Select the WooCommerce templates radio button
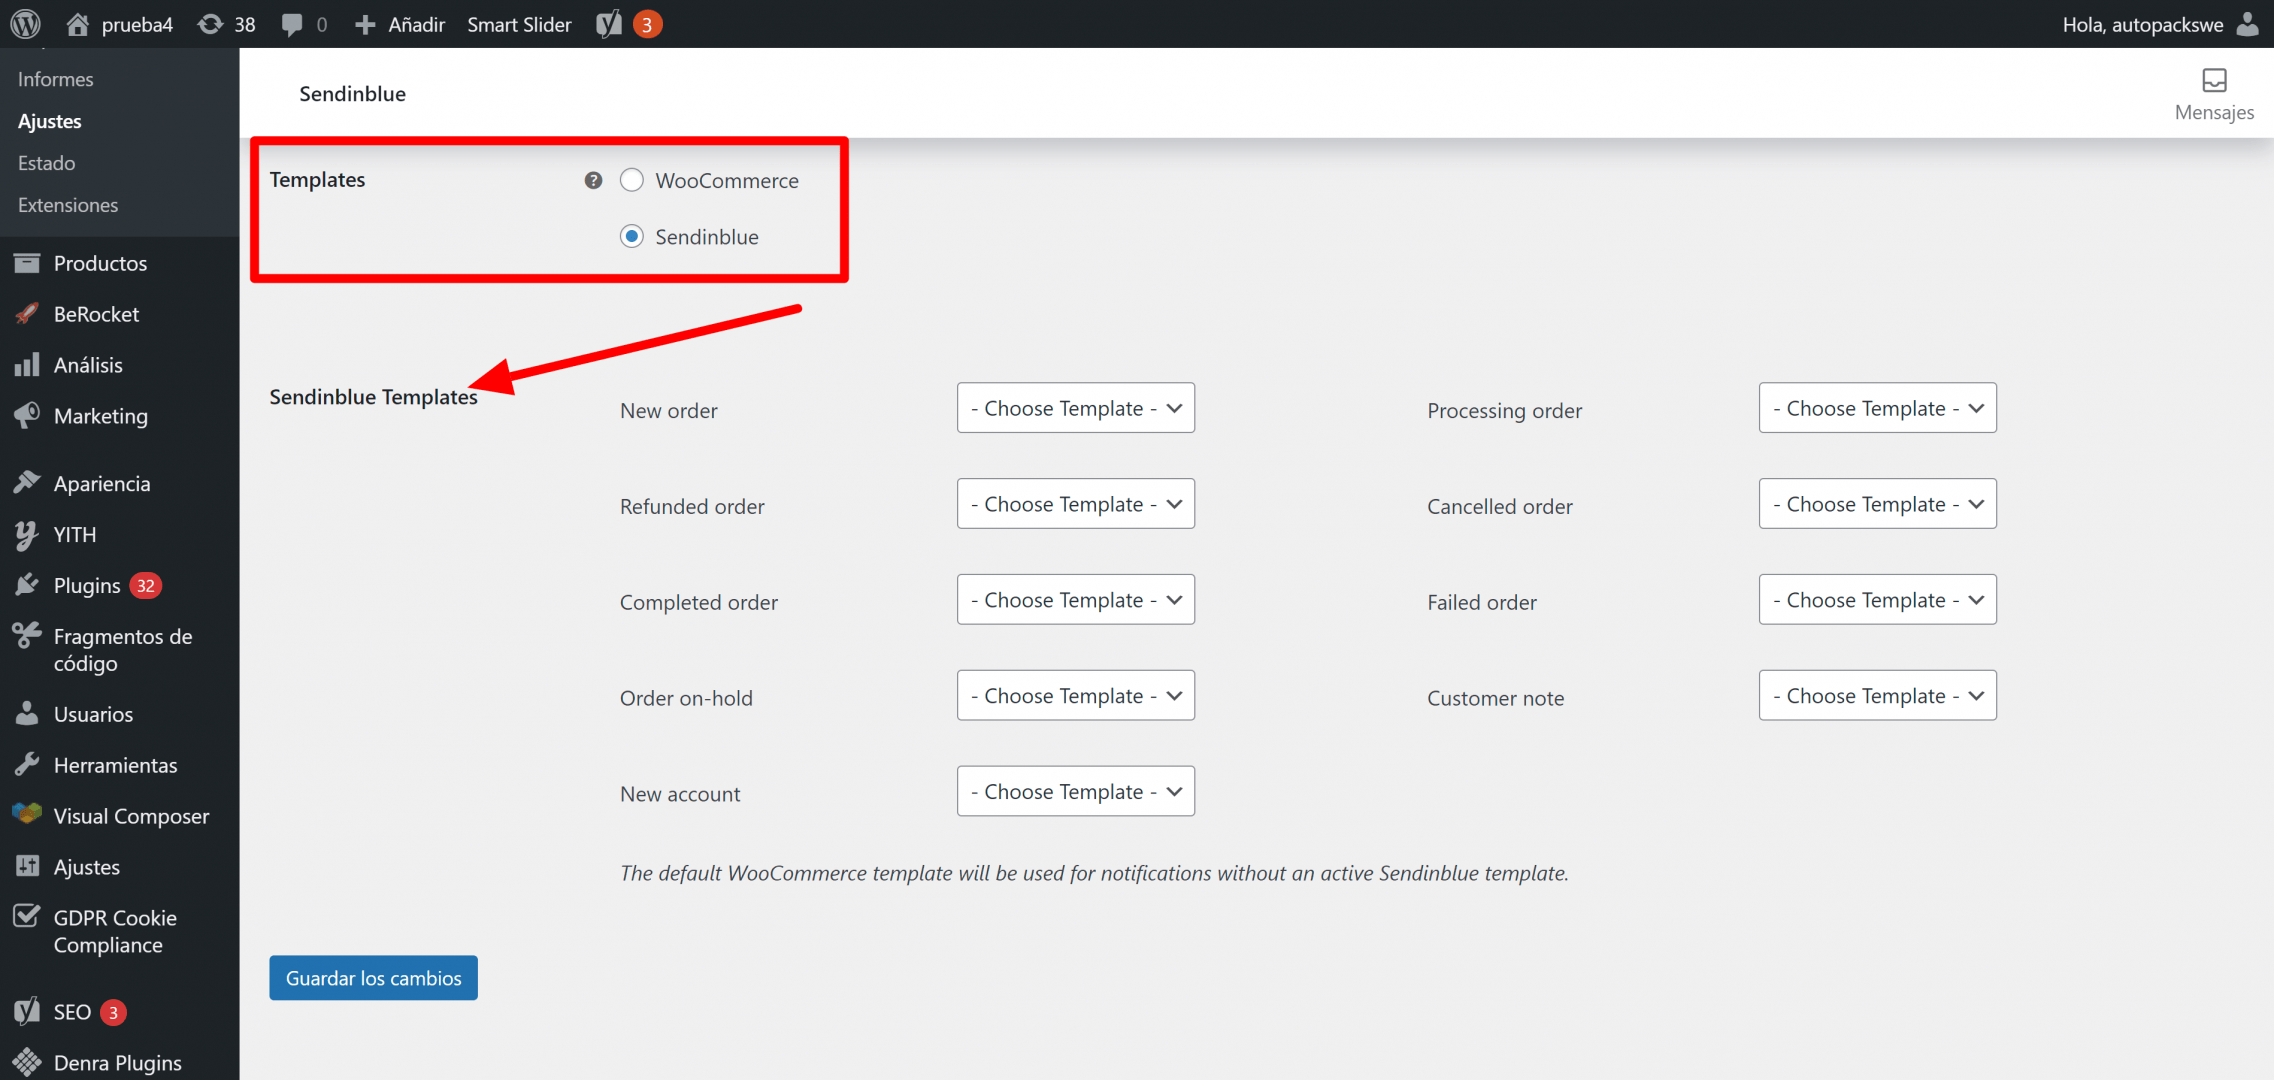This screenshot has height=1080, width=2274. [x=631, y=180]
